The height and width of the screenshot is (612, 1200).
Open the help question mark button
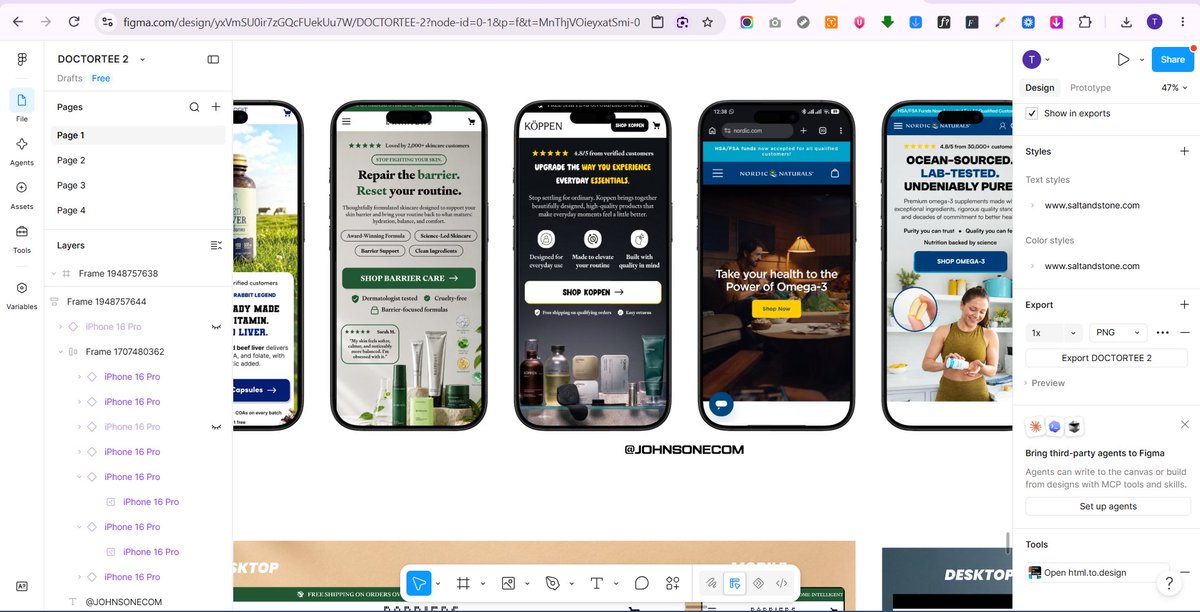[x=1168, y=582]
